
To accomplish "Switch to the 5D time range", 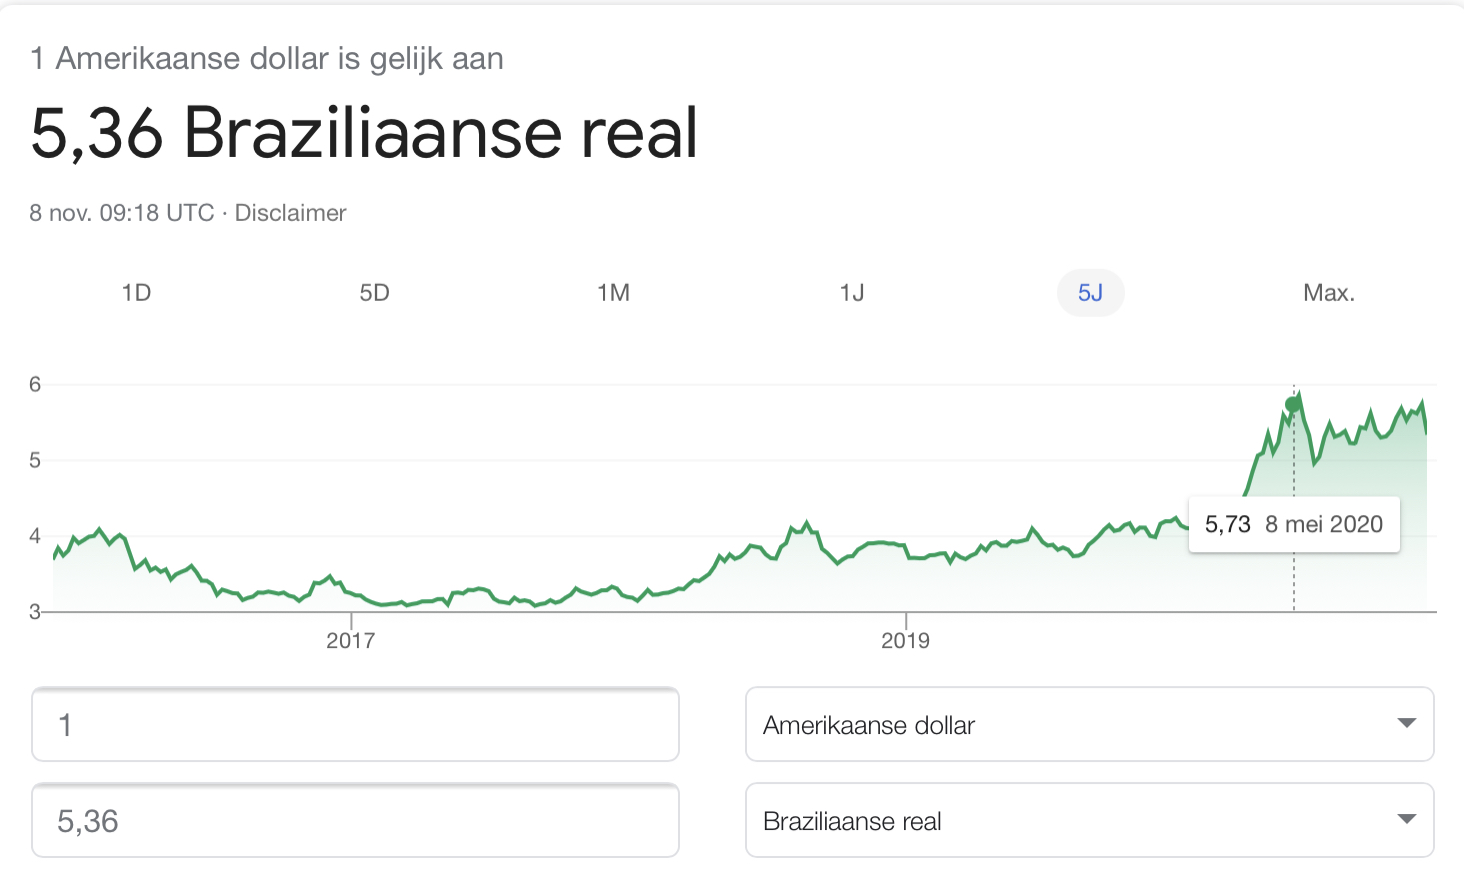I will [374, 293].
